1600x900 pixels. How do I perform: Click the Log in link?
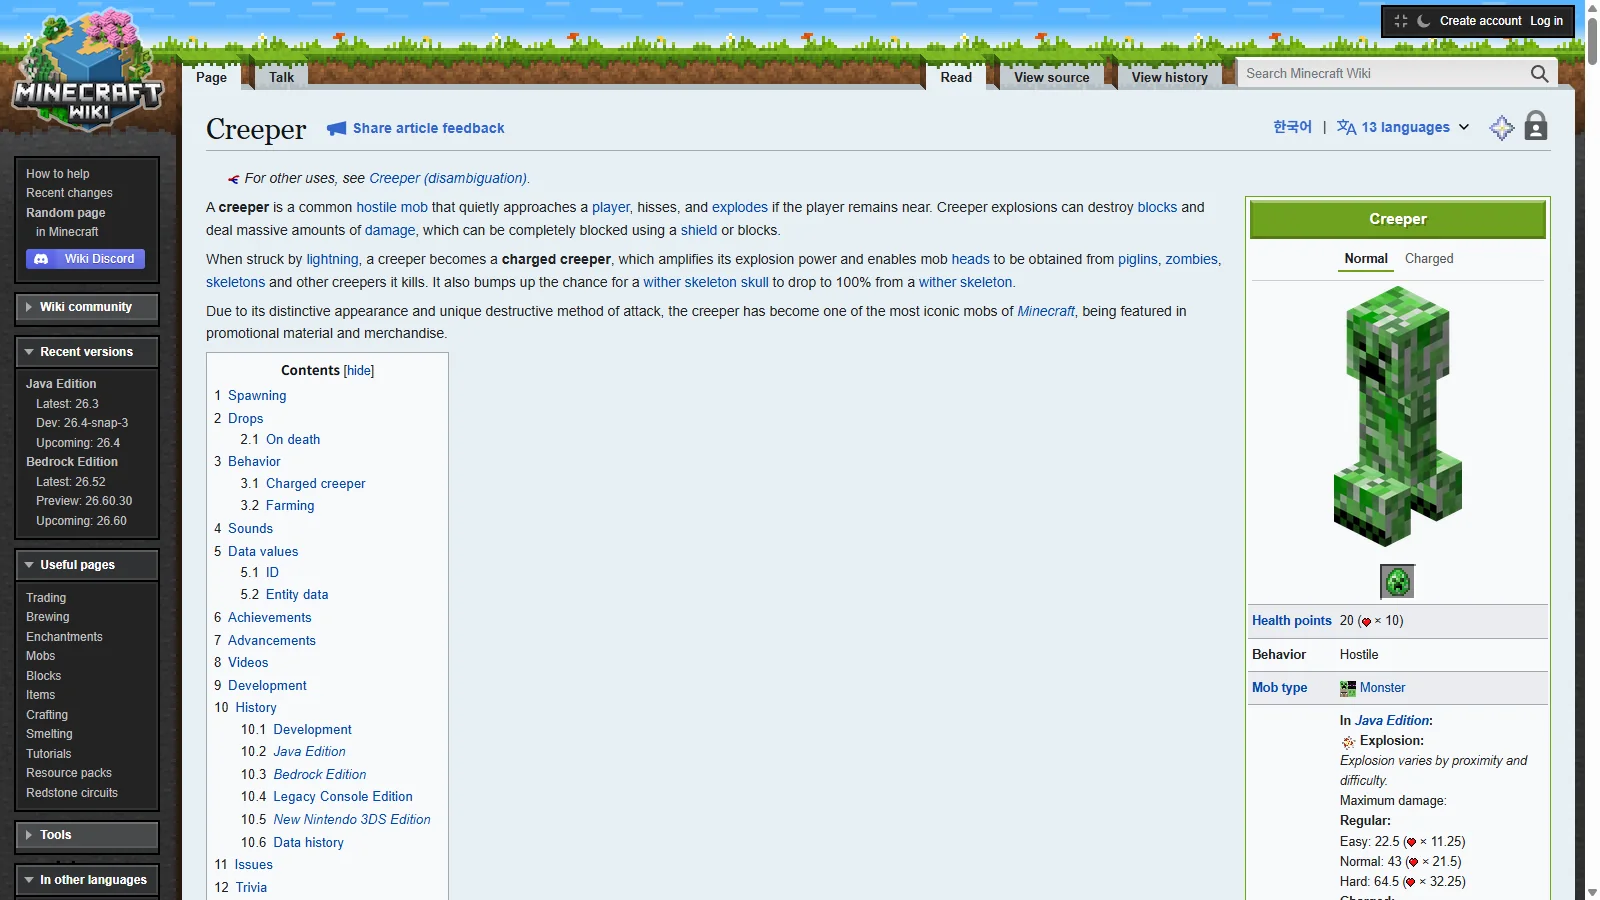point(1546,21)
